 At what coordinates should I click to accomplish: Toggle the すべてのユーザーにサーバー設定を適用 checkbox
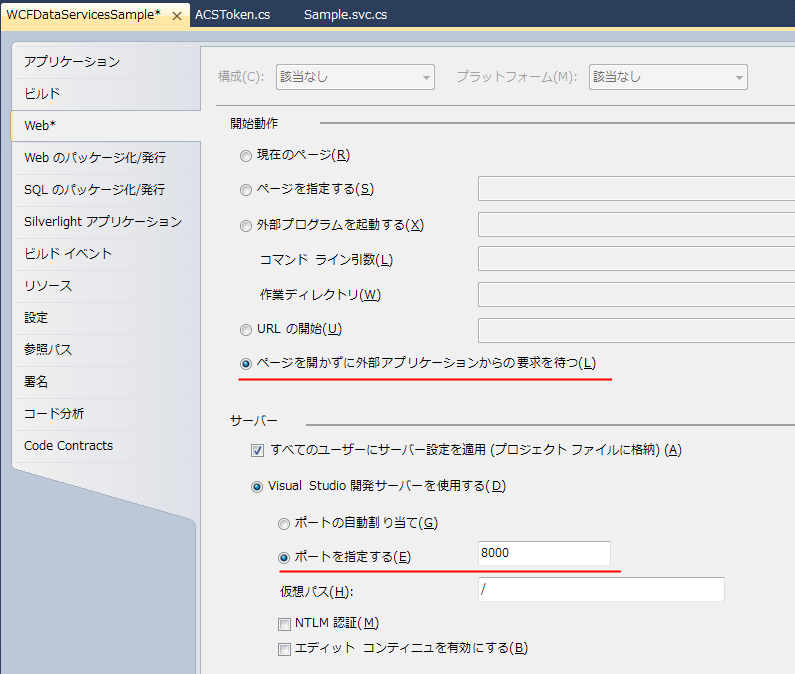point(258,450)
